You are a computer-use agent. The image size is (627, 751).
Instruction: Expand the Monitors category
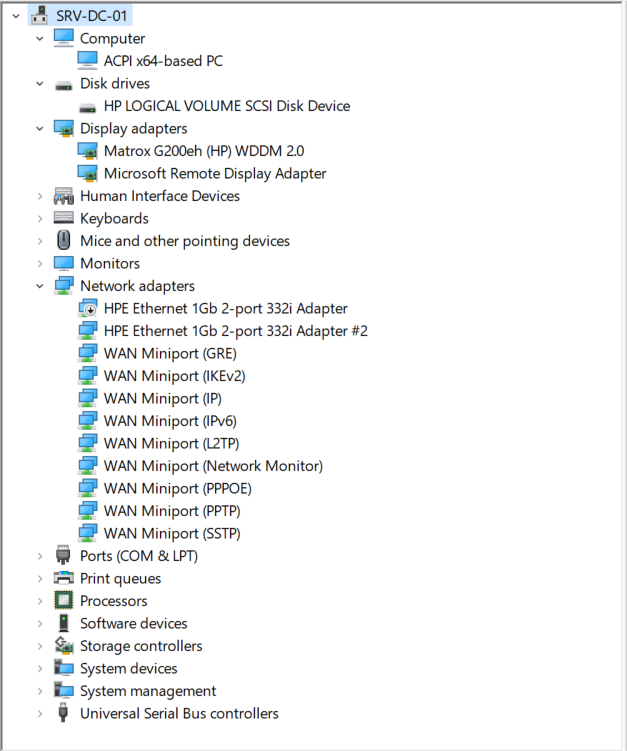[40, 263]
